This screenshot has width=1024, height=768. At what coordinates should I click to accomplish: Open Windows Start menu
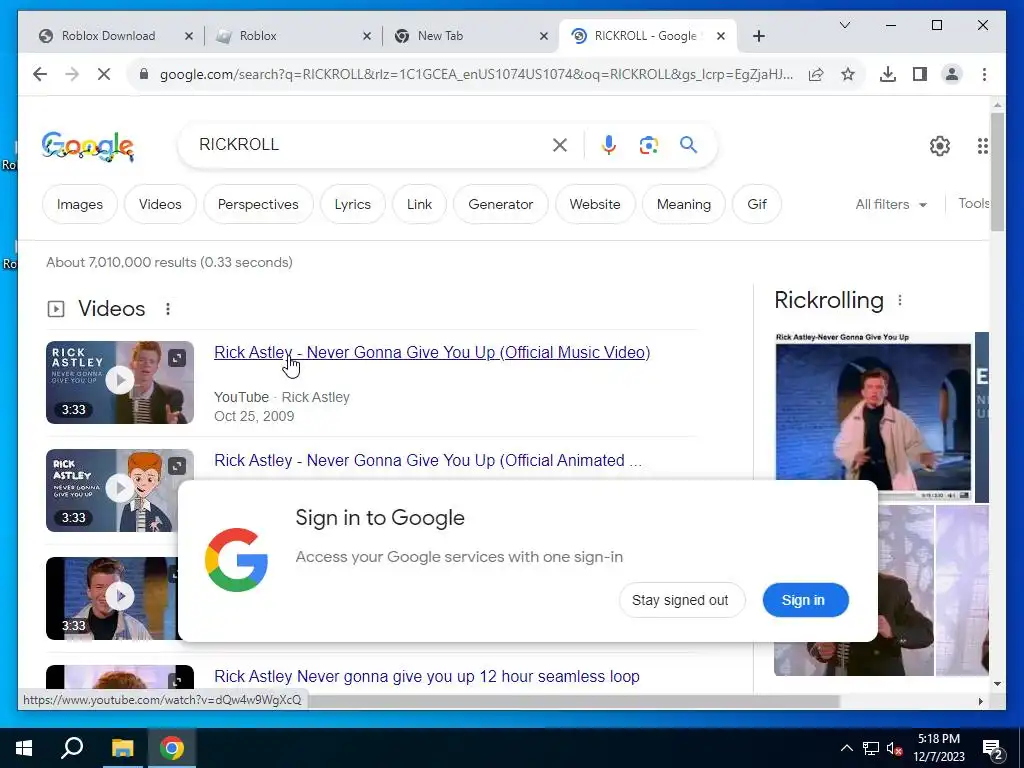click(x=24, y=748)
